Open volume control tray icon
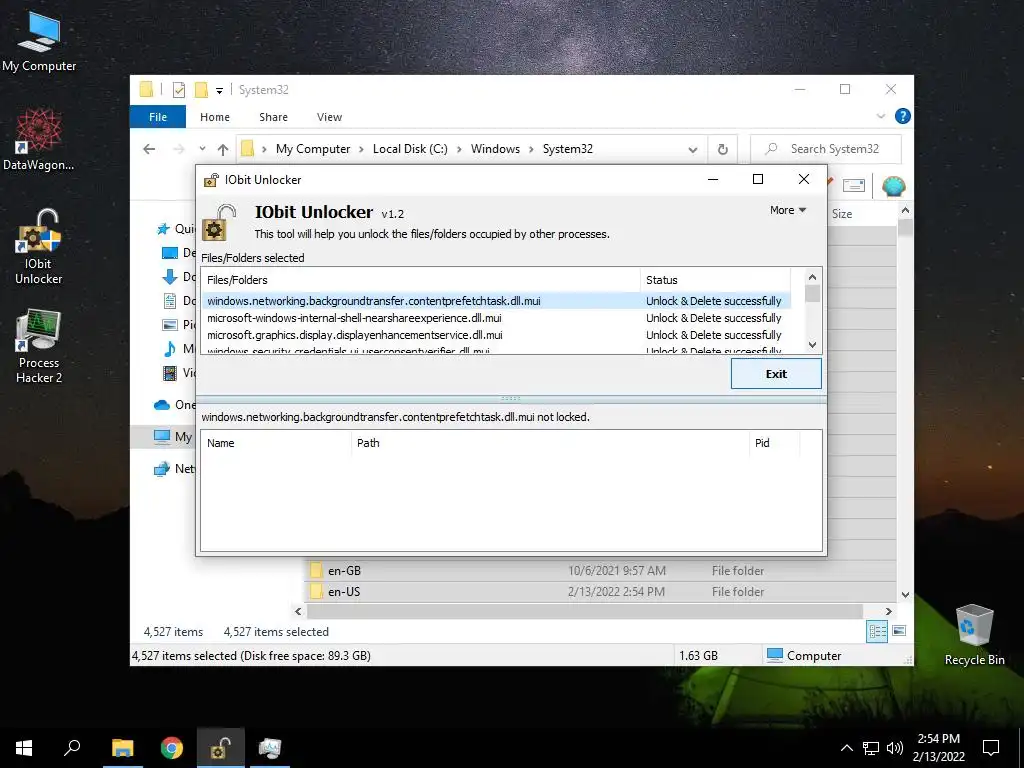 click(895, 748)
